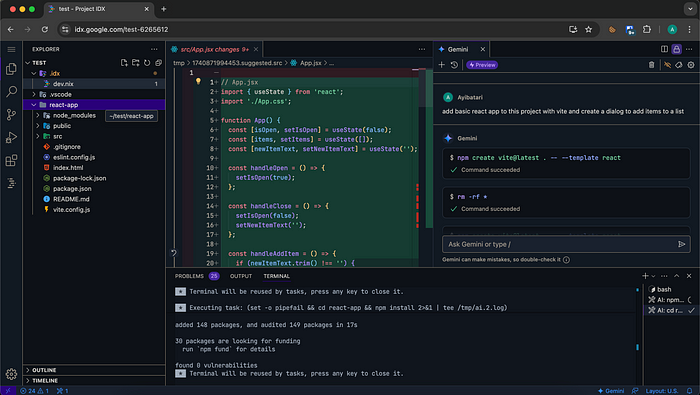Select the bash terminal entry

click(671, 289)
